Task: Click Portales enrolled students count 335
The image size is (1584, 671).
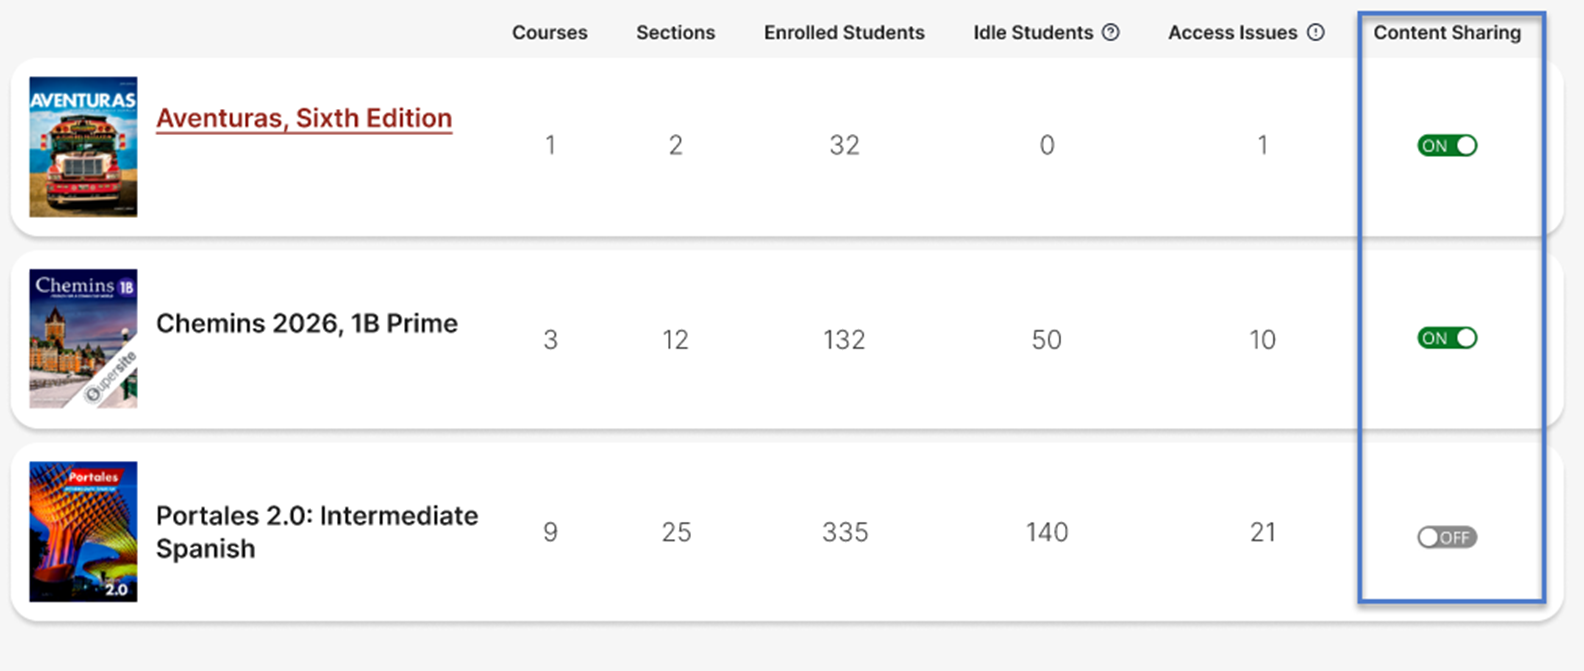Action: click(845, 532)
